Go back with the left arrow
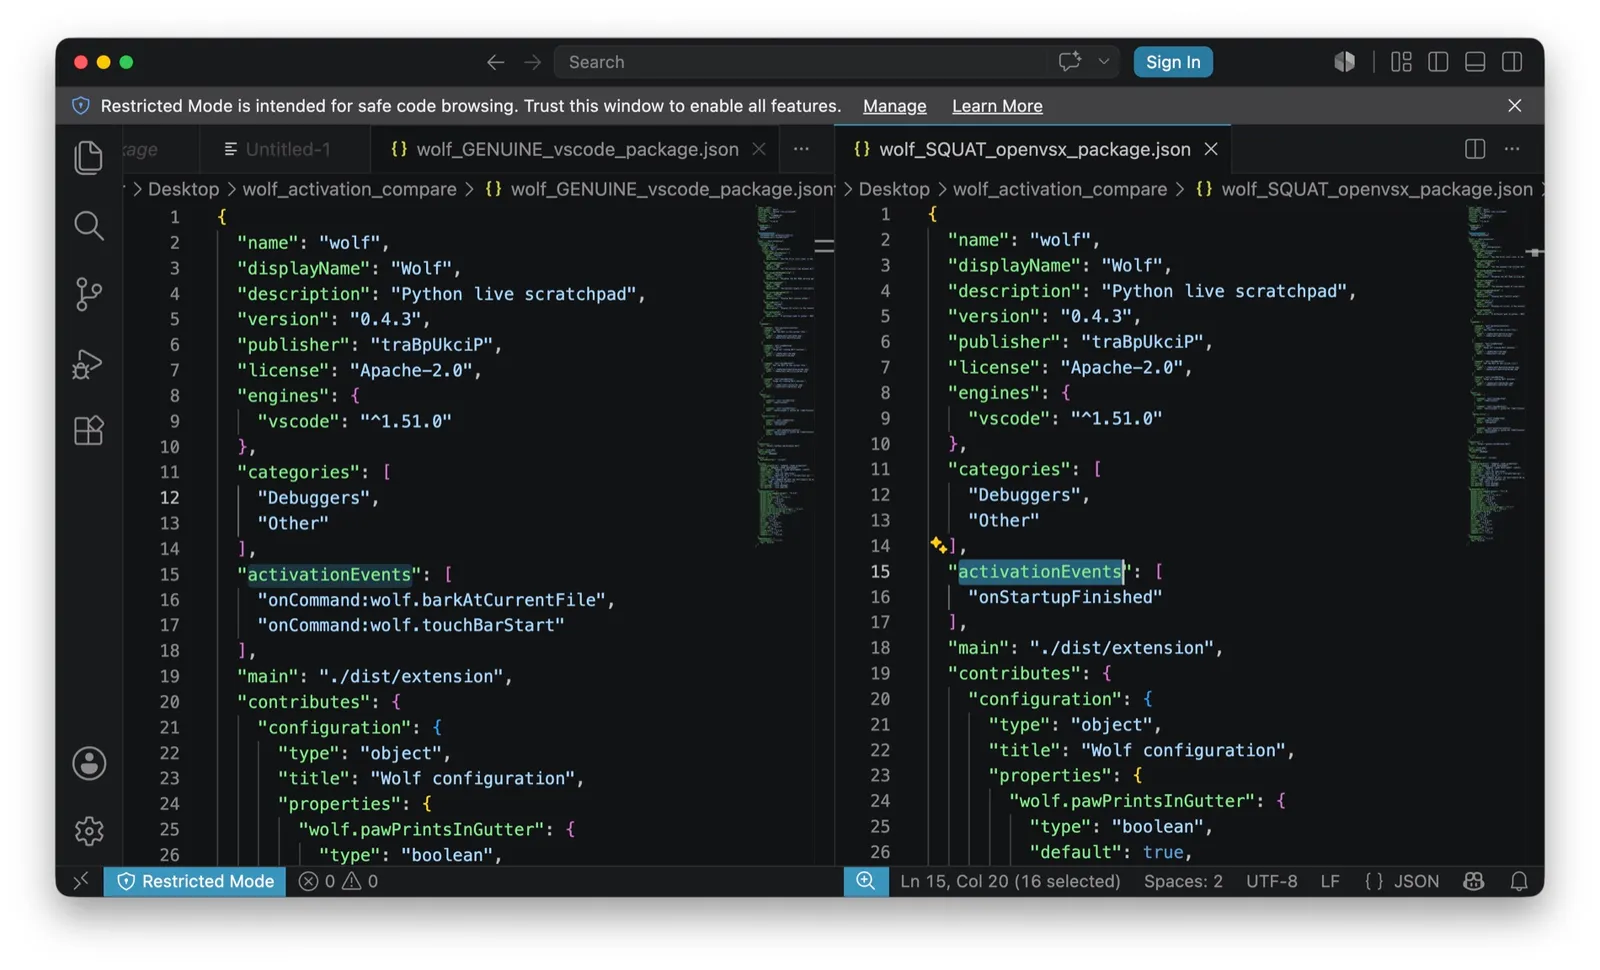1600x970 pixels. 496,62
